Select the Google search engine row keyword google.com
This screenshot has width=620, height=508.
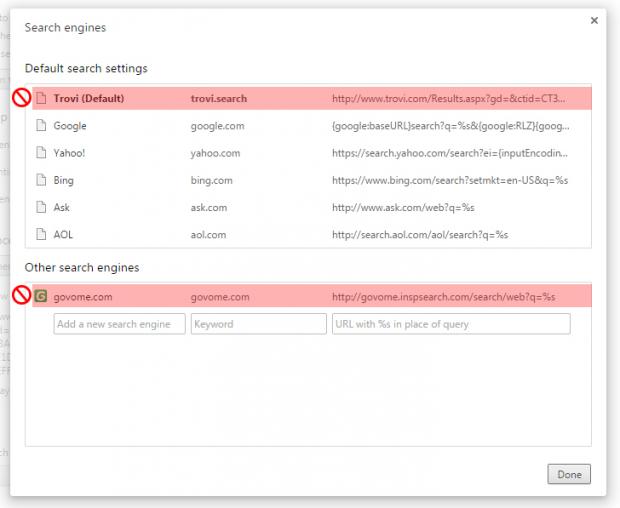217,126
